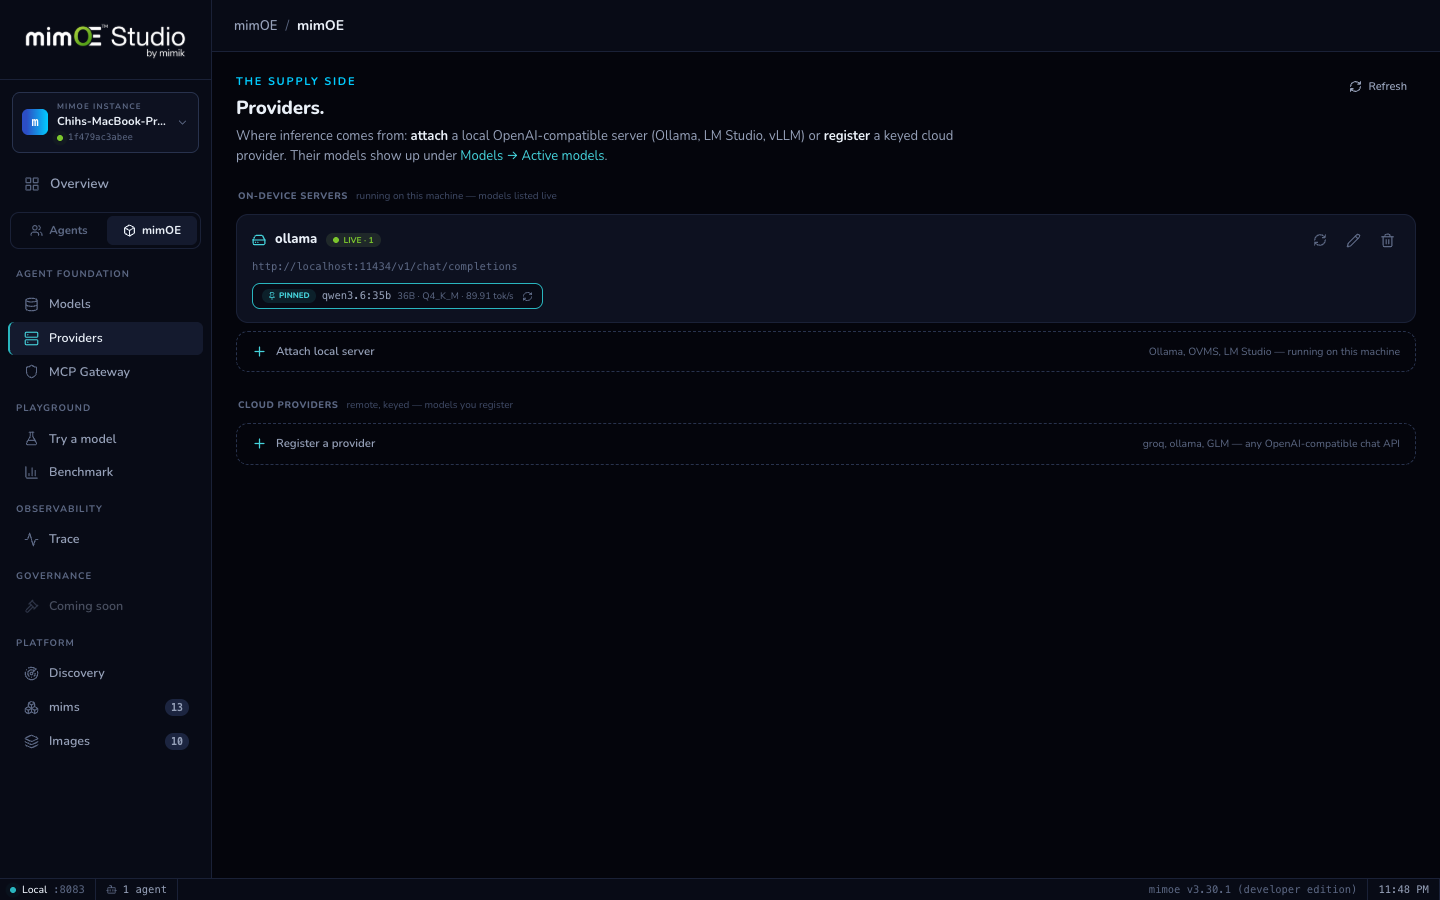Click the mims cubes icon
The height and width of the screenshot is (900, 1440).
click(32, 707)
